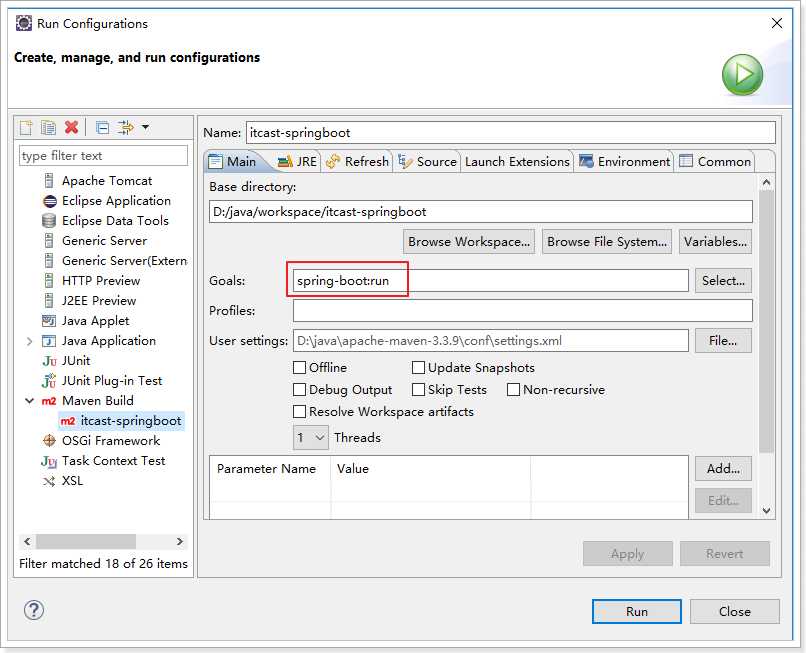Click the Parameter Name column header
The image size is (806, 653).
click(x=266, y=468)
